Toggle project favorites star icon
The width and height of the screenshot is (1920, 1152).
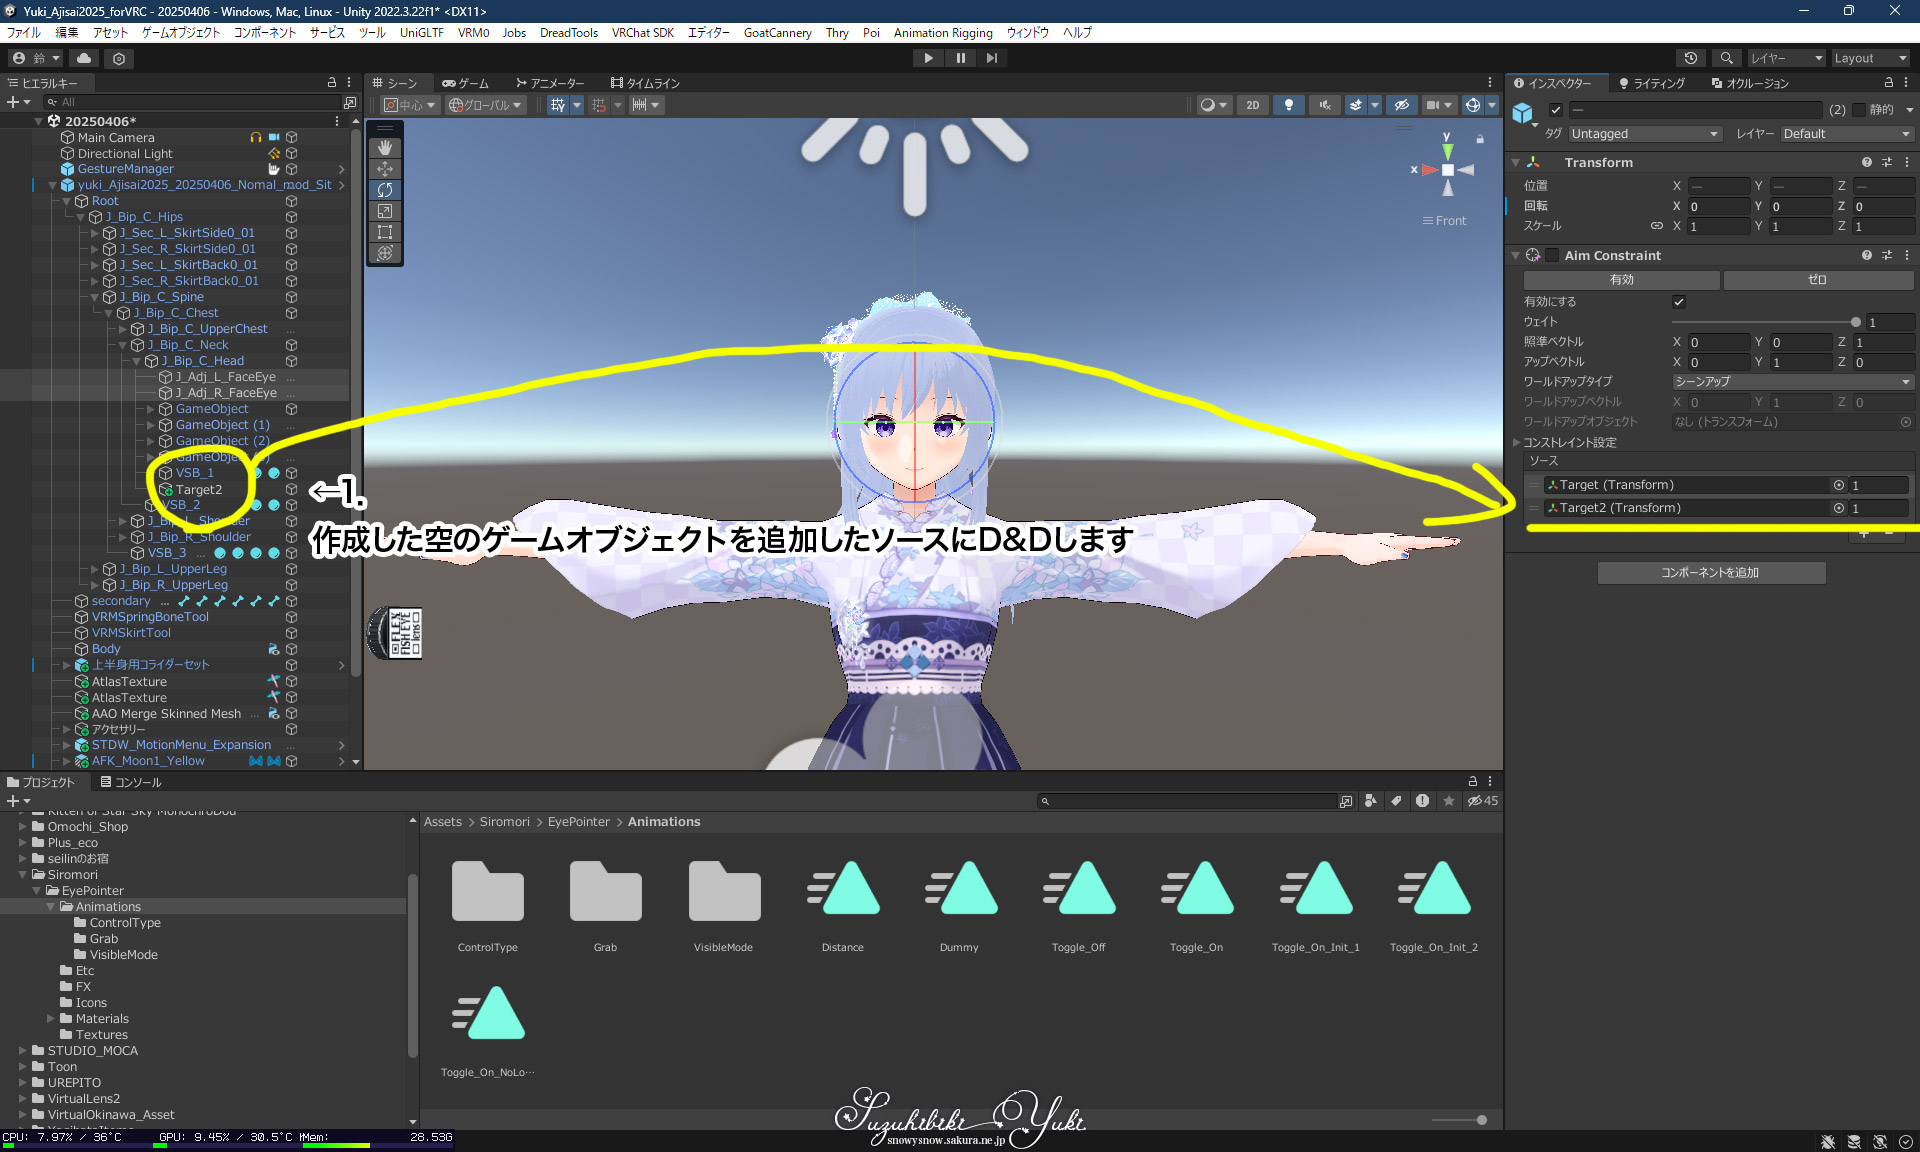[1448, 801]
